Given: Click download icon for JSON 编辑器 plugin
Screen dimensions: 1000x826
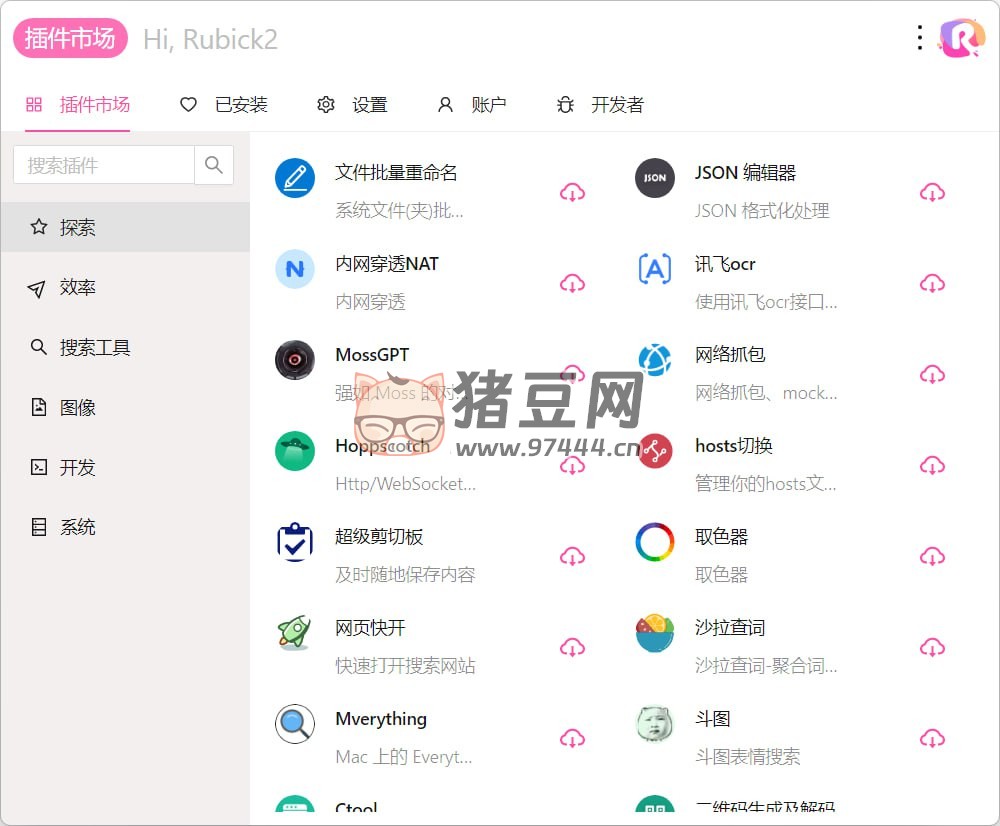Looking at the screenshot, I should click(932, 192).
